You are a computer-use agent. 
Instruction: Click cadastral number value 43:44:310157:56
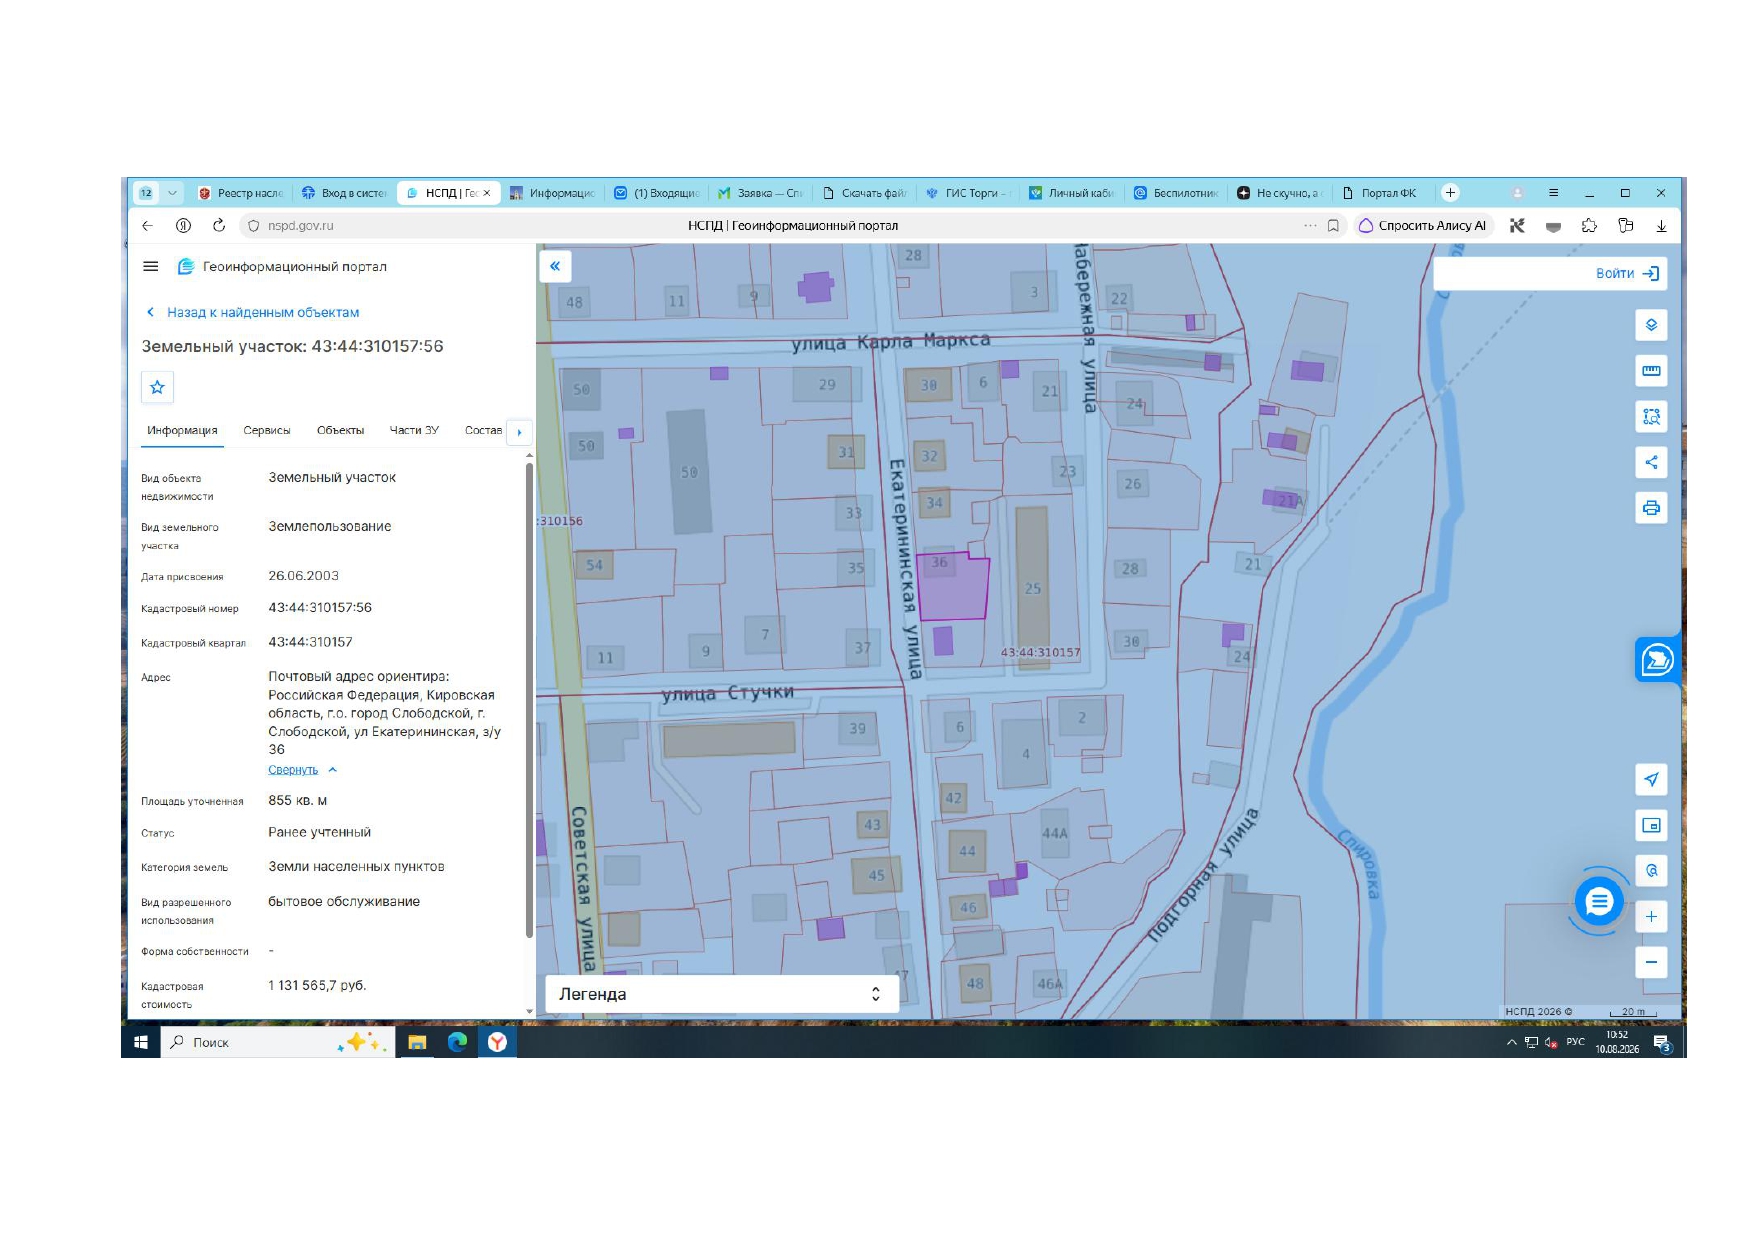320,607
